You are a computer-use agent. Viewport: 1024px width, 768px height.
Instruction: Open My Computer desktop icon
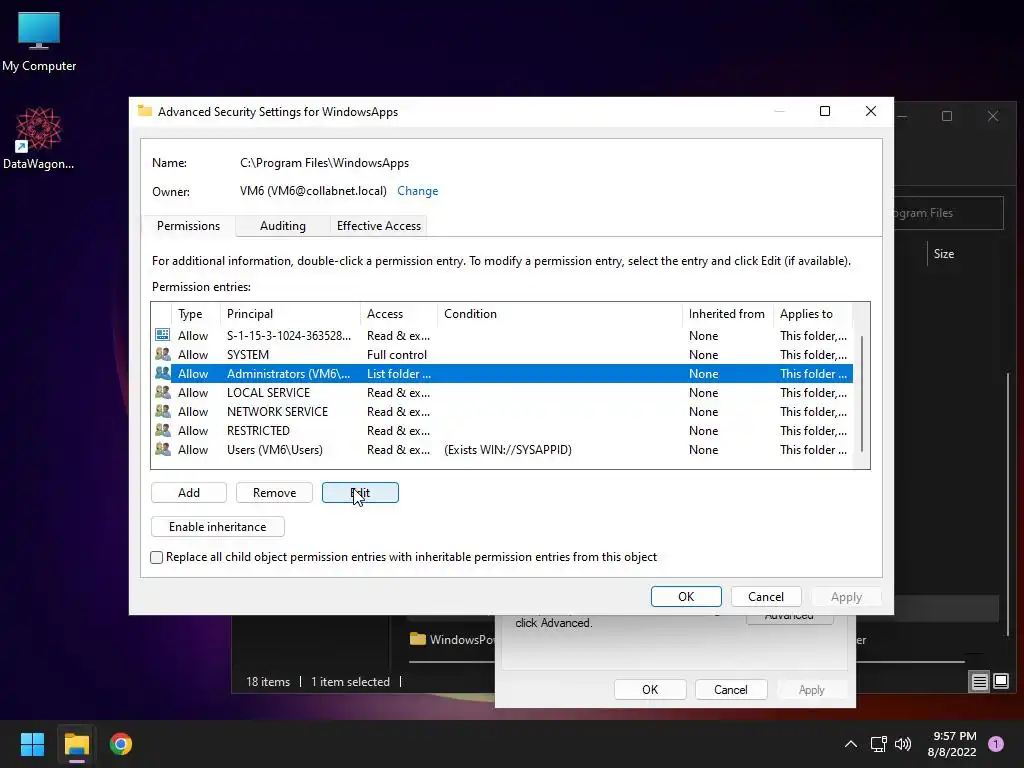(x=39, y=41)
